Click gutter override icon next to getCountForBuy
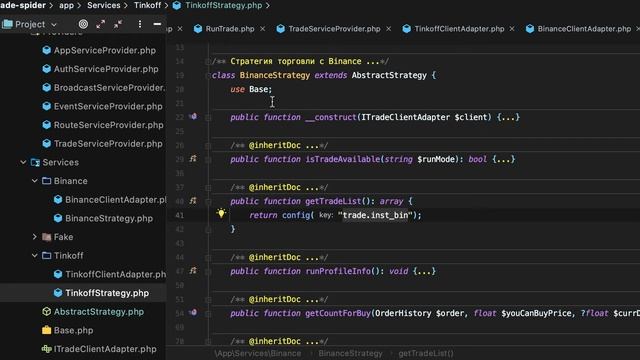Screen dimensions: 640x360 coord(193,313)
